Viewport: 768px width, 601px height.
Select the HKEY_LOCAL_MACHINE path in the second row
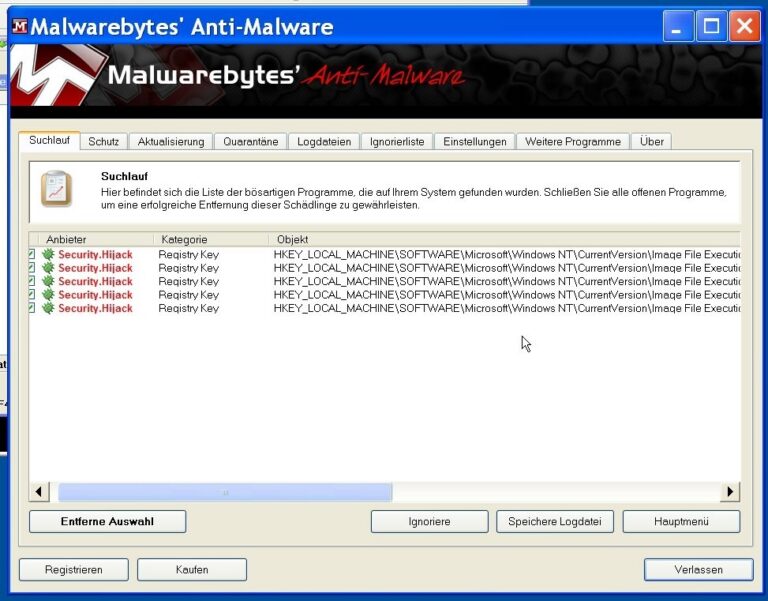pyautogui.click(x=506, y=268)
